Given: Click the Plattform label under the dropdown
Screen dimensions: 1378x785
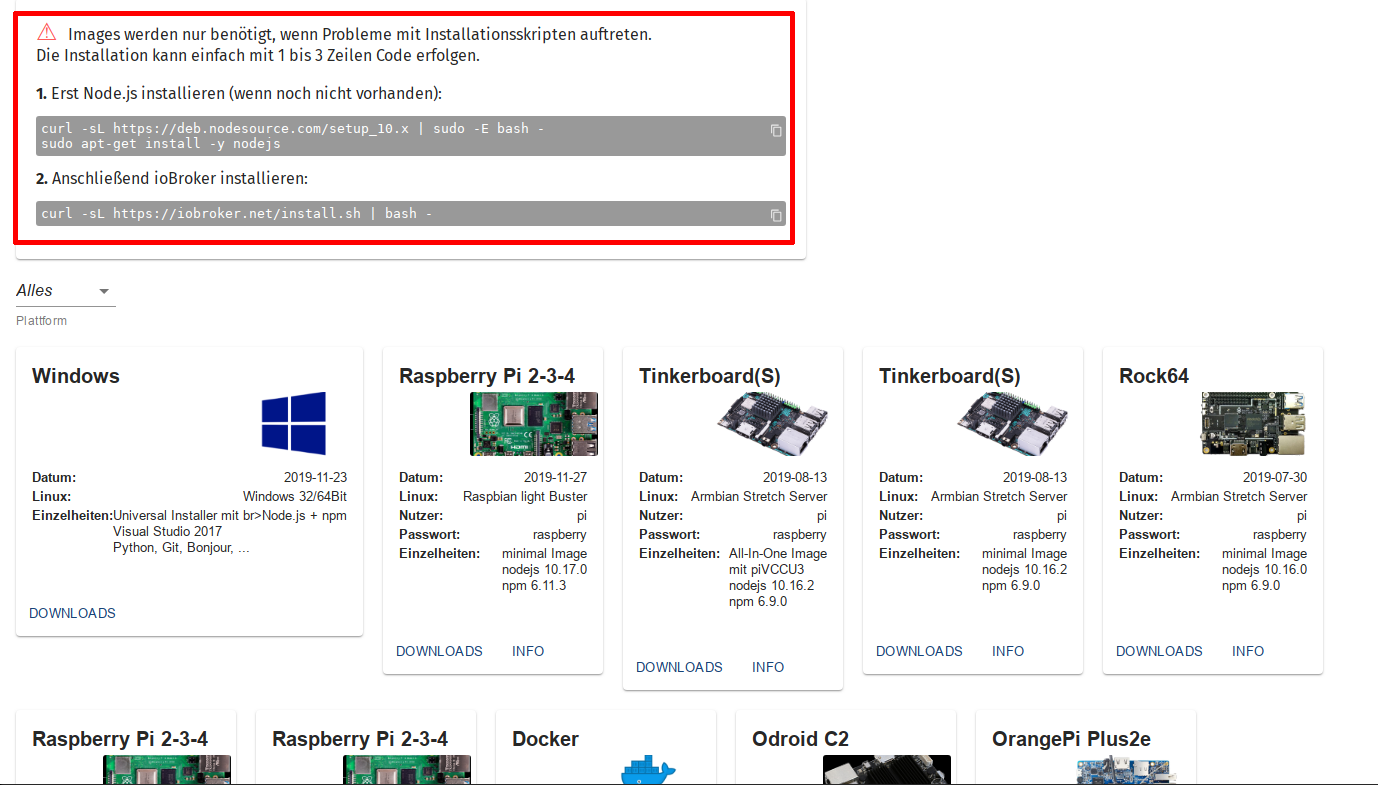Looking at the screenshot, I should click(41, 321).
